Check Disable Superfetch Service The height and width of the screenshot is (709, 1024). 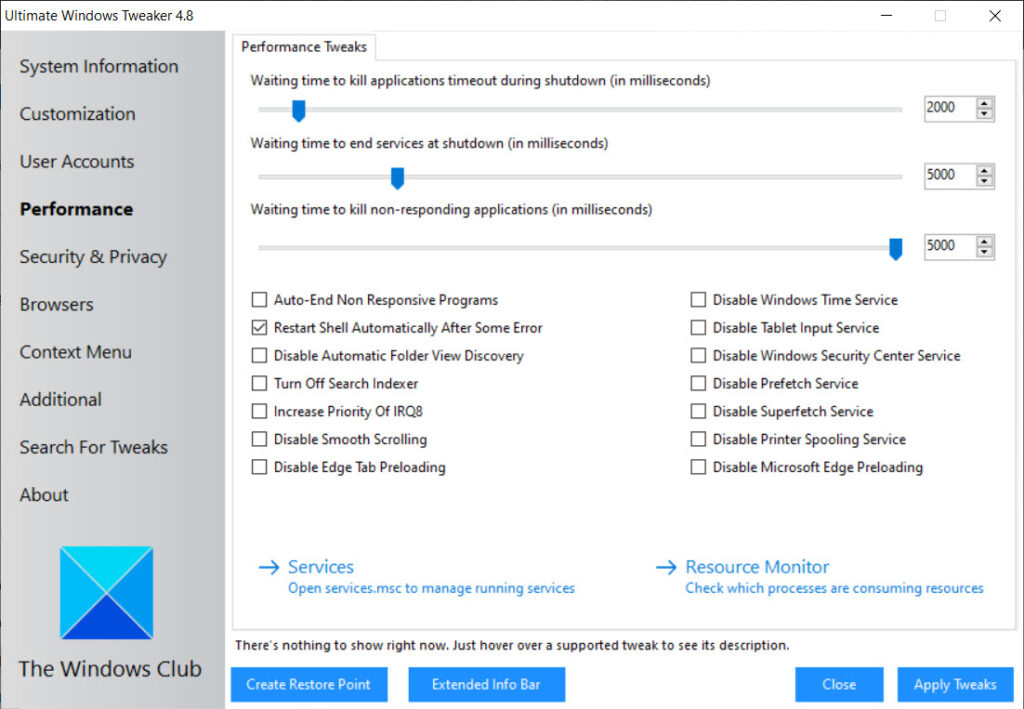pos(698,411)
